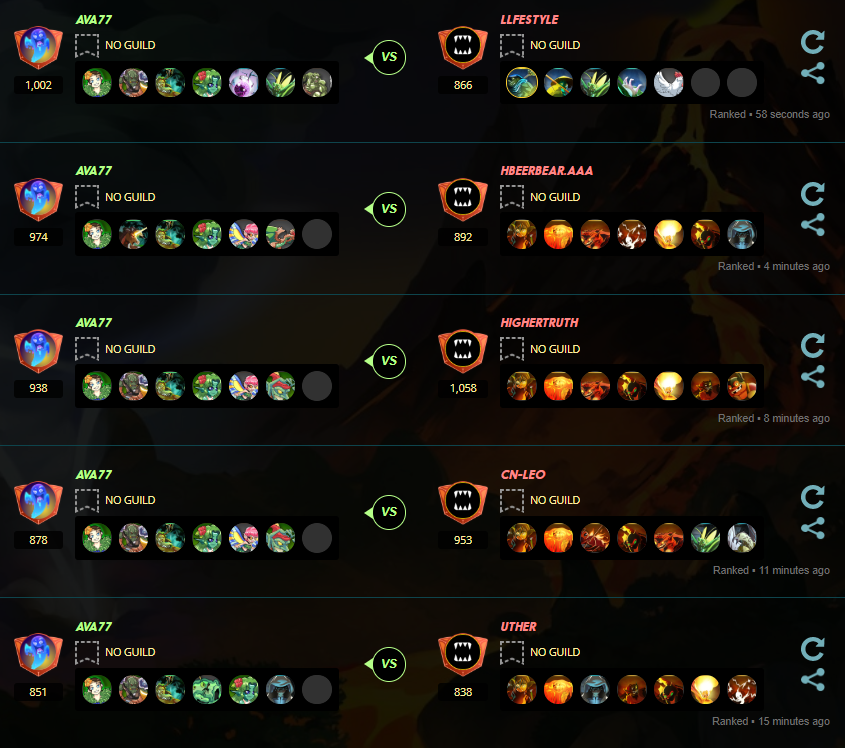
Task: Replay the battle against LLFESTYLE
Action: tap(813, 42)
